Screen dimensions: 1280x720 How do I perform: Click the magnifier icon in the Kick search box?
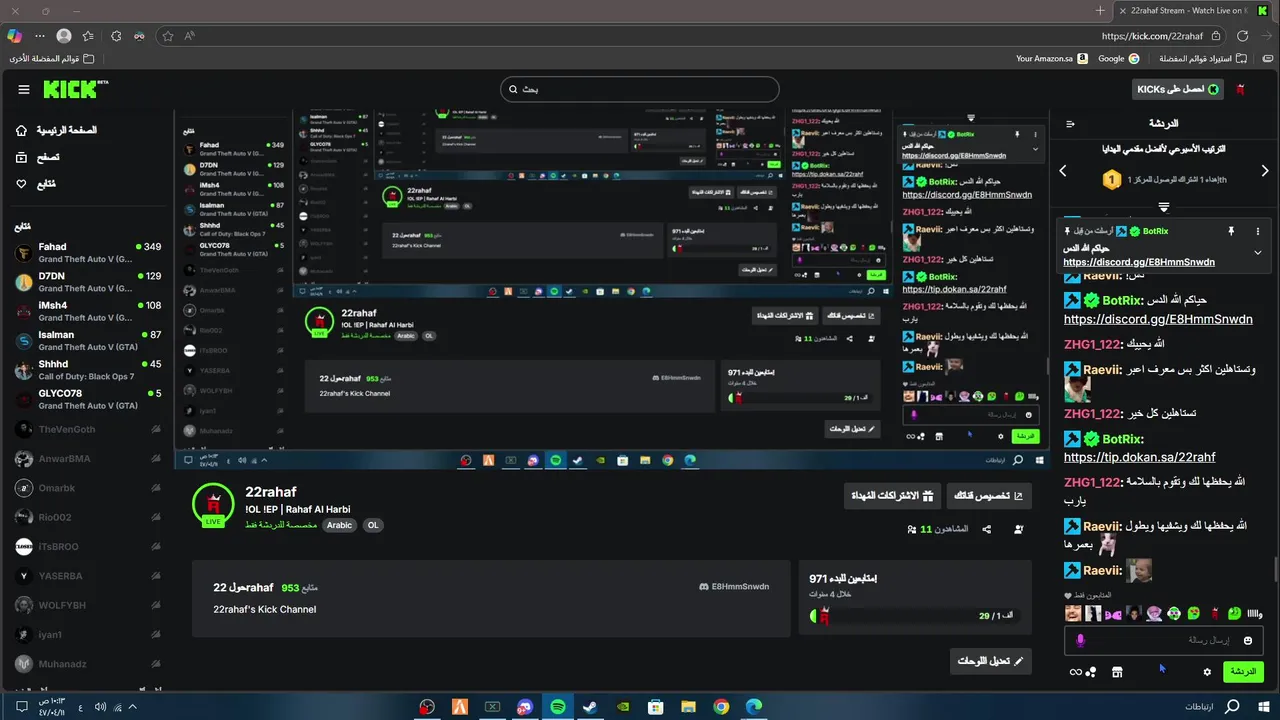pyautogui.click(x=512, y=89)
